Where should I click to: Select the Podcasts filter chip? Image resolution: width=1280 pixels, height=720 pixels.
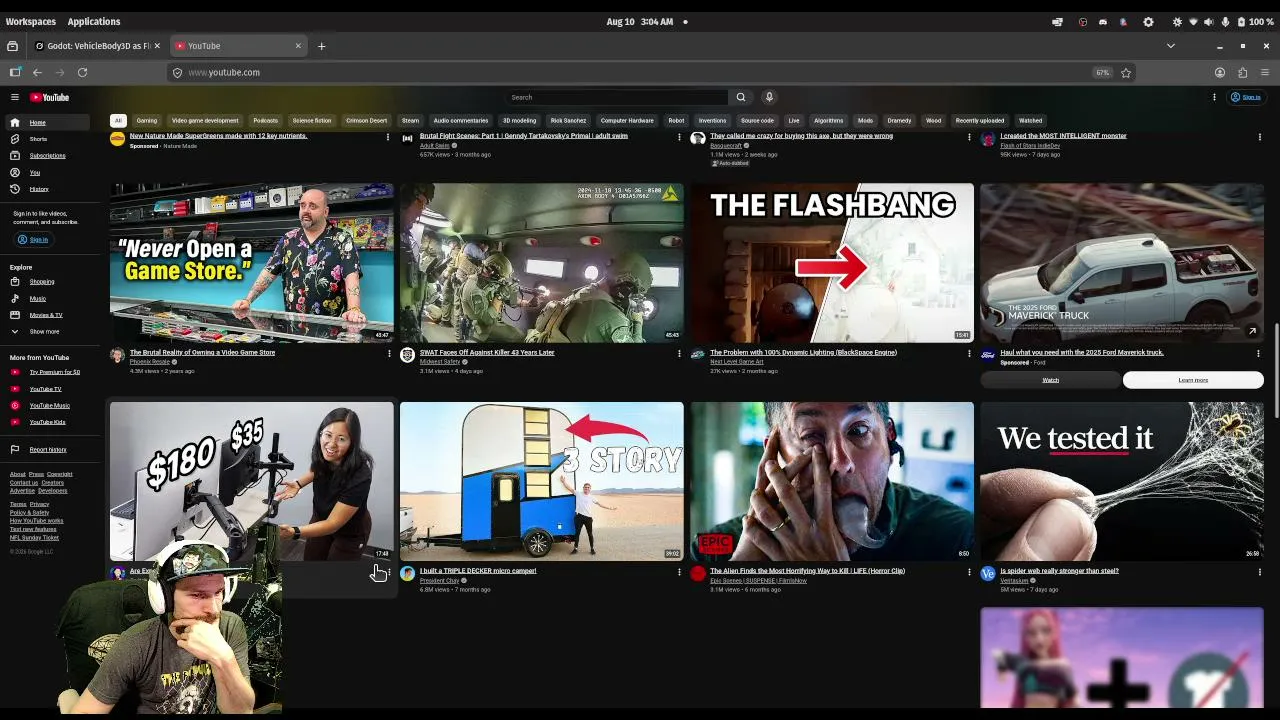pos(266,121)
